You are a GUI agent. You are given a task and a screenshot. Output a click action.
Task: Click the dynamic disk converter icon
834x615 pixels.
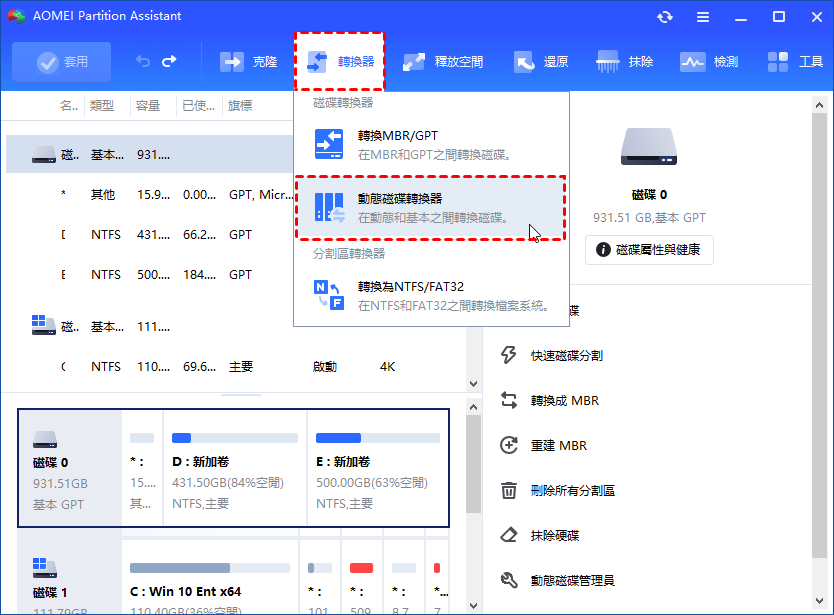click(x=329, y=207)
